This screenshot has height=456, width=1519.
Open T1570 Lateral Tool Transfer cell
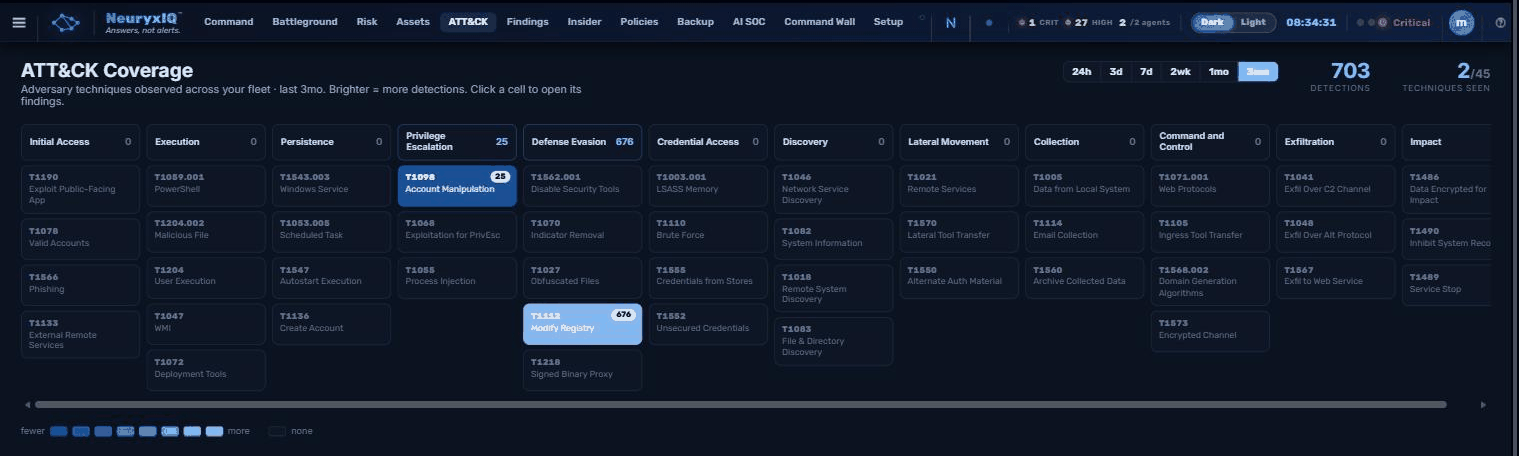959,232
